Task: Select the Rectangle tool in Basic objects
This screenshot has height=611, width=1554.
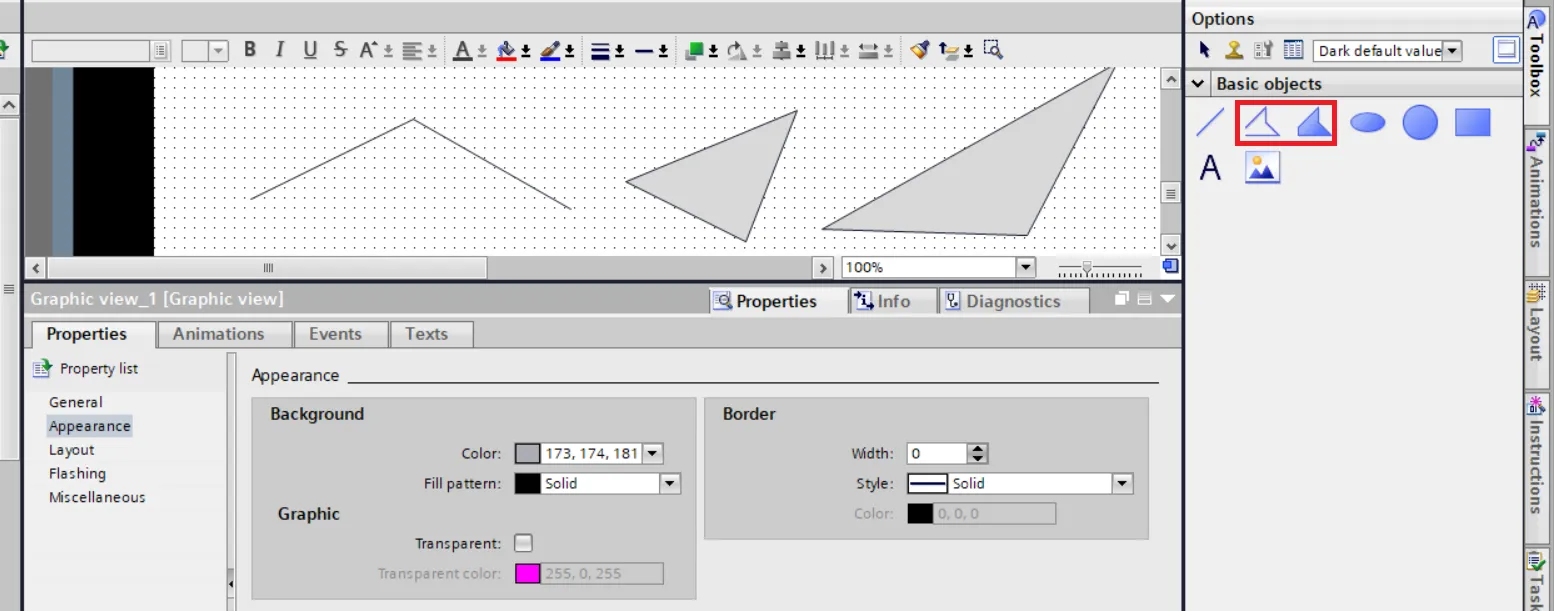Action: coord(1473,123)
